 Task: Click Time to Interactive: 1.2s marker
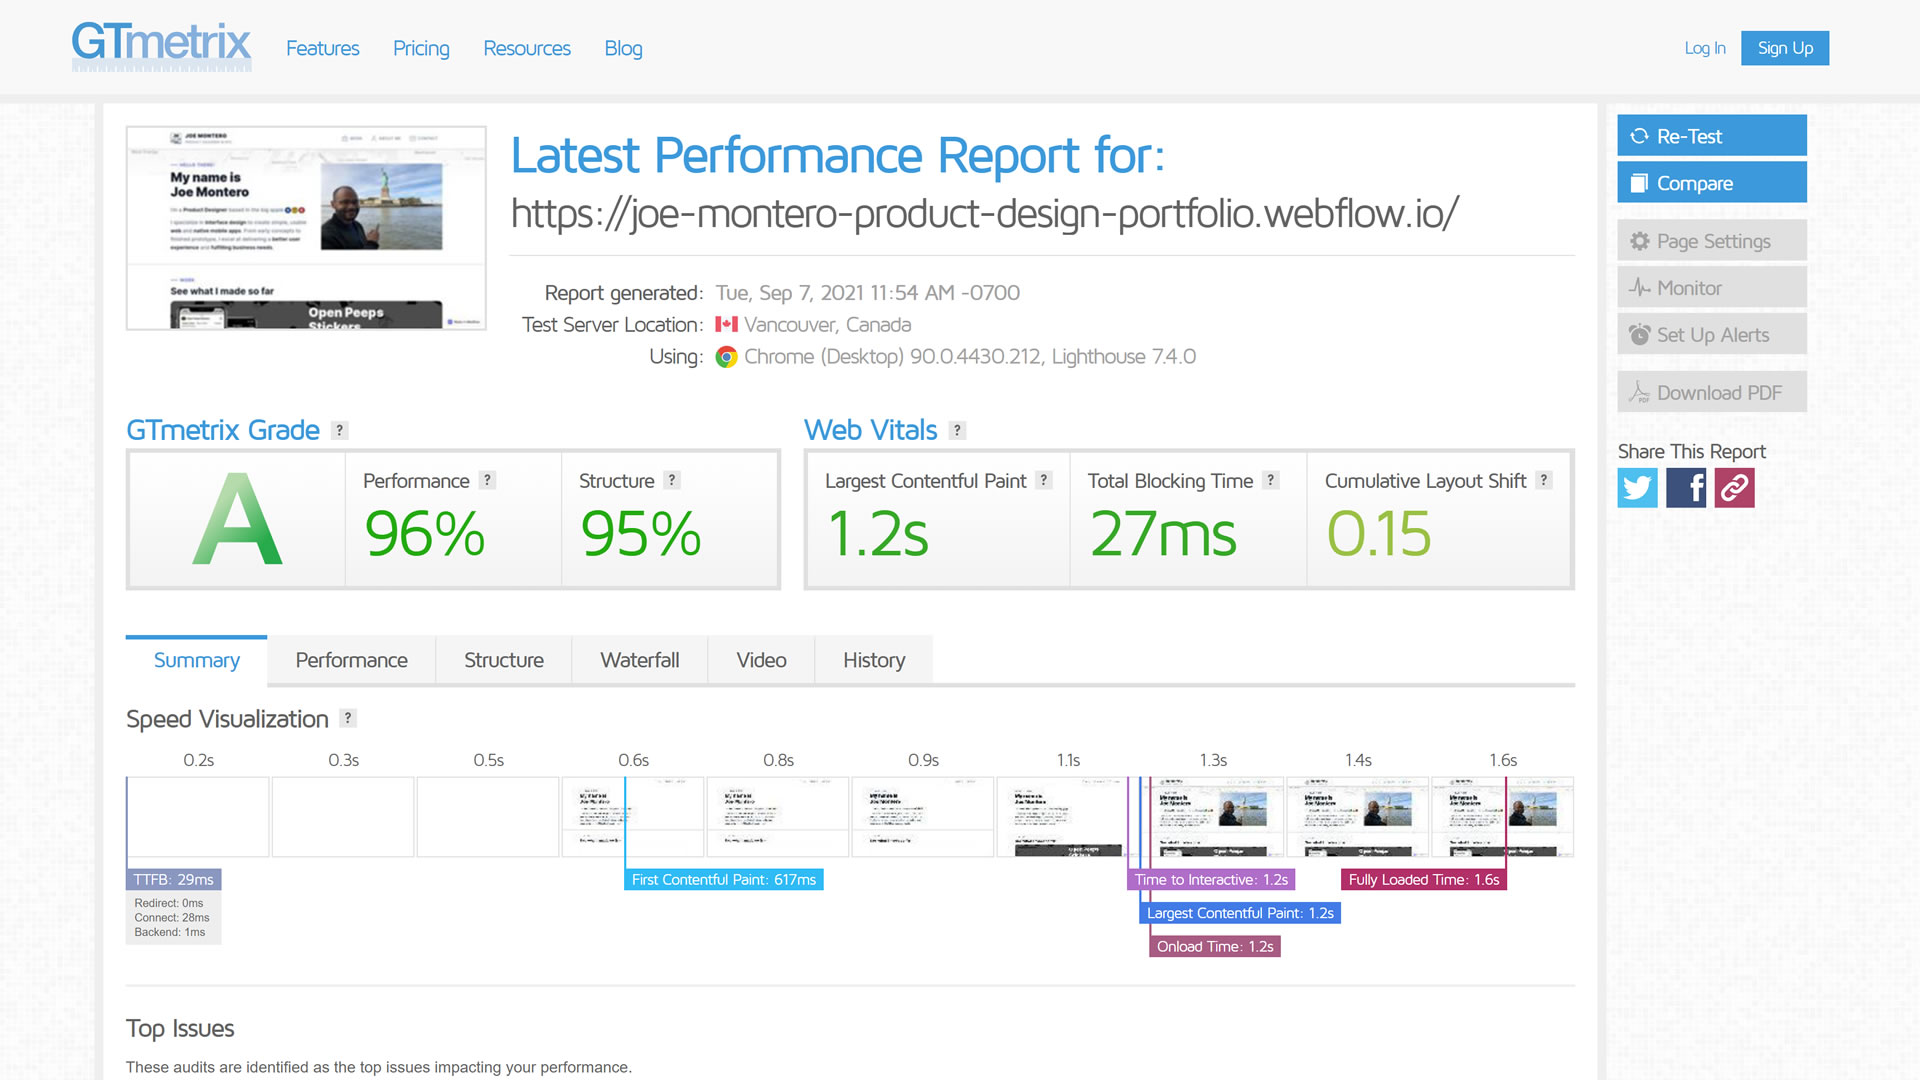[x=1211, y=880]
